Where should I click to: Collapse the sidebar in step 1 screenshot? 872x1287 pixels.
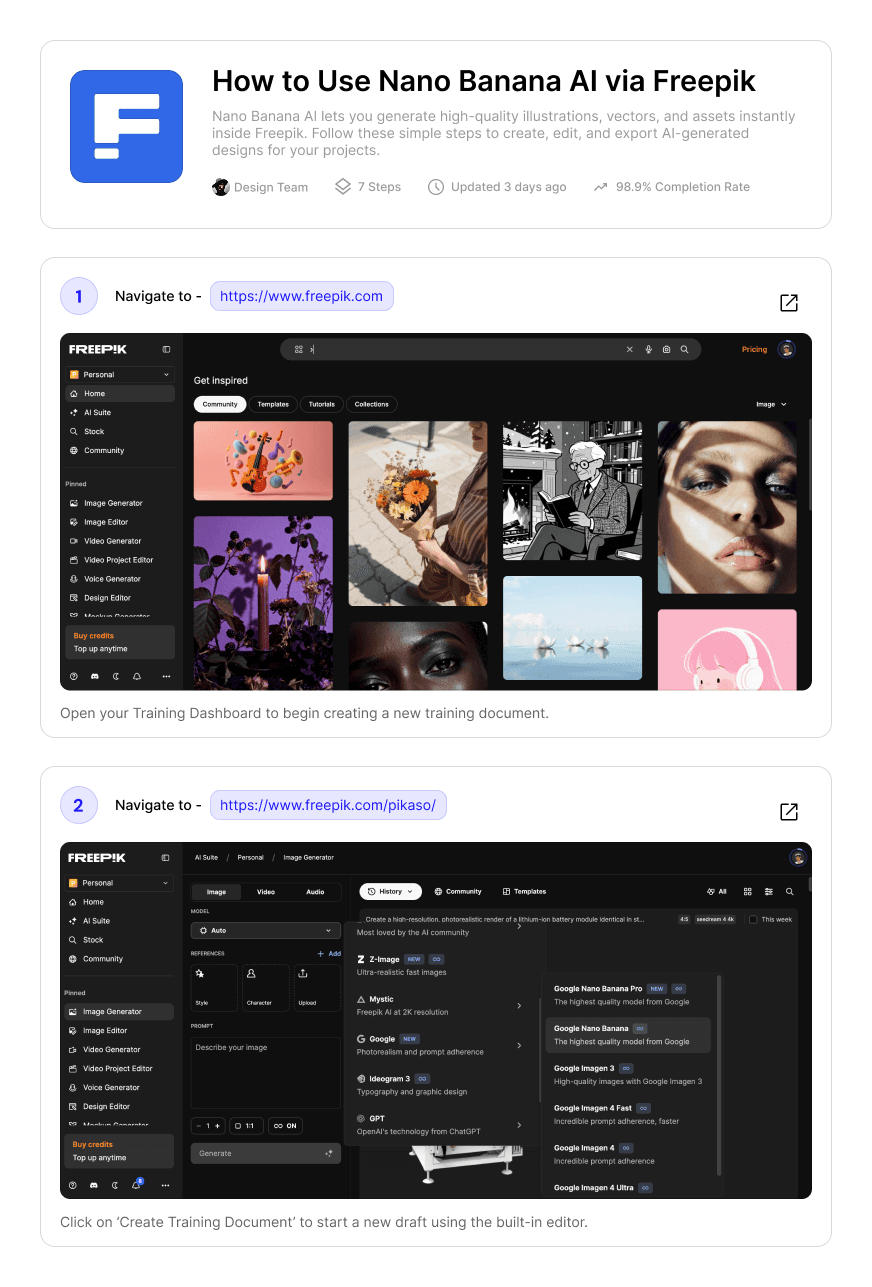(x=166, y=349)
